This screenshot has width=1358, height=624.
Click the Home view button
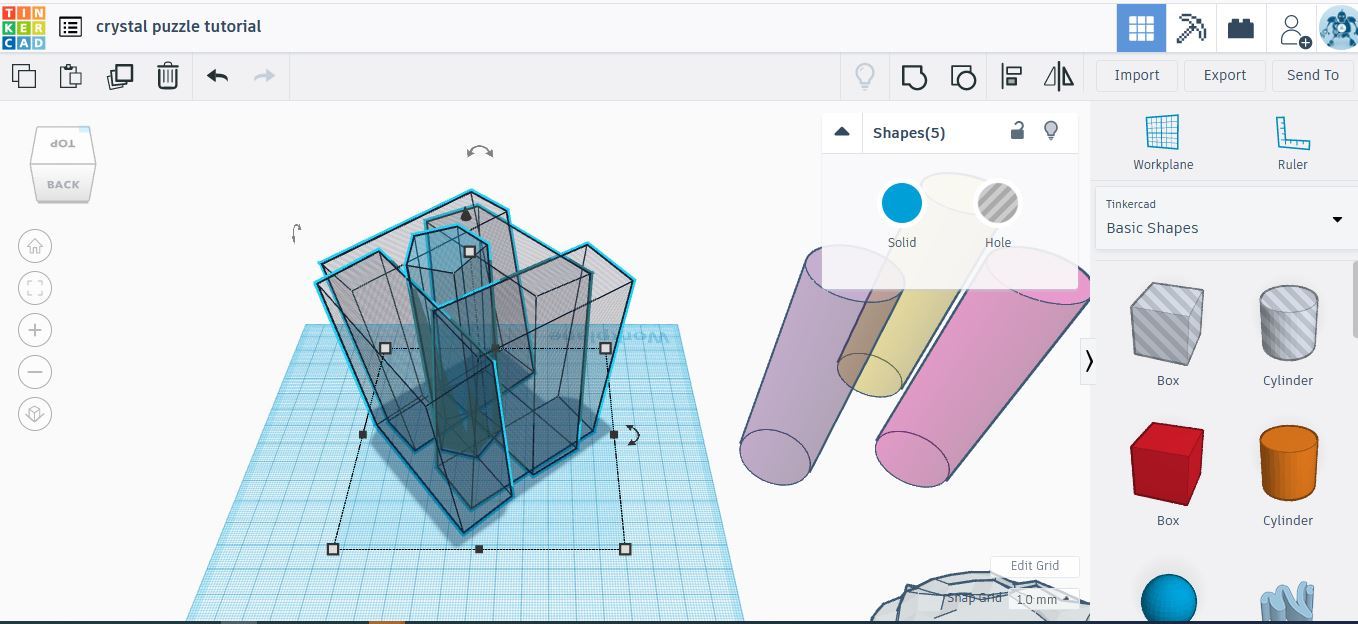(35, 246)
